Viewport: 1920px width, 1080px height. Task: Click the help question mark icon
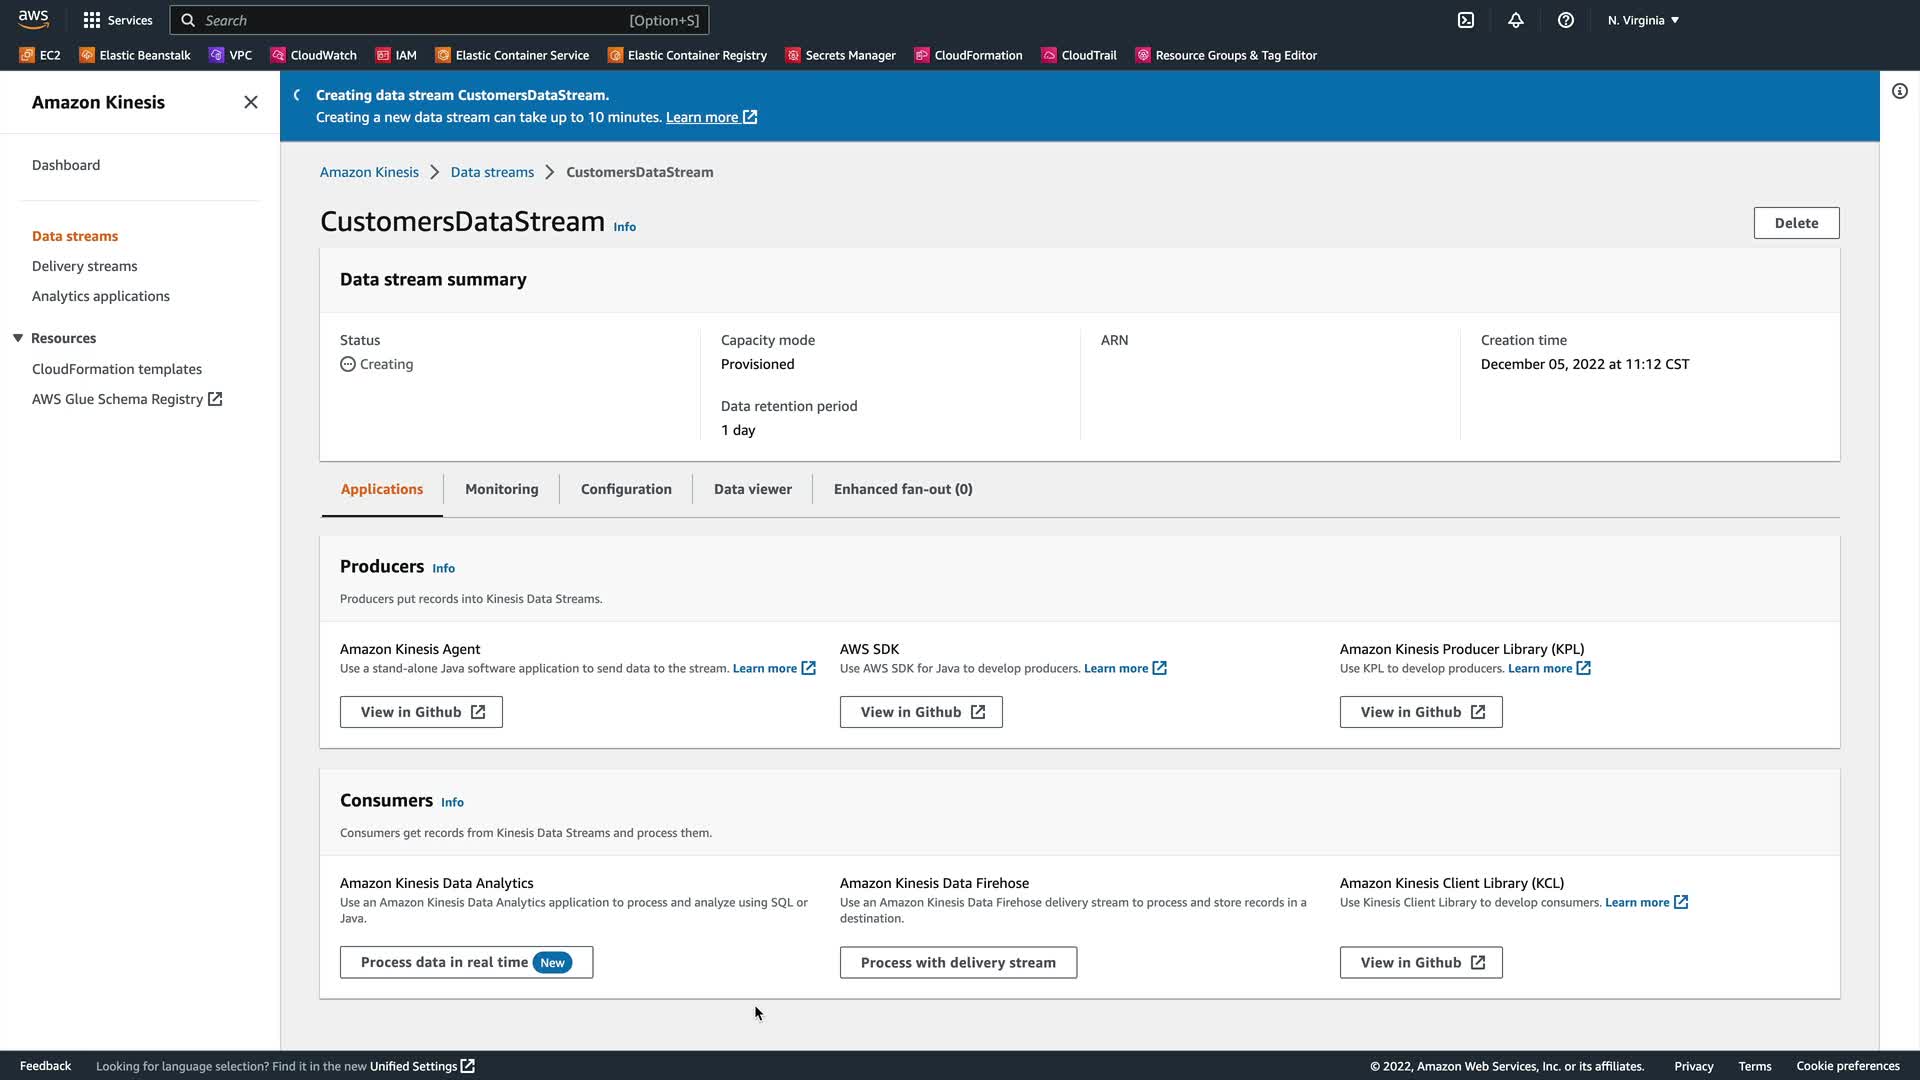point(1566,20)
